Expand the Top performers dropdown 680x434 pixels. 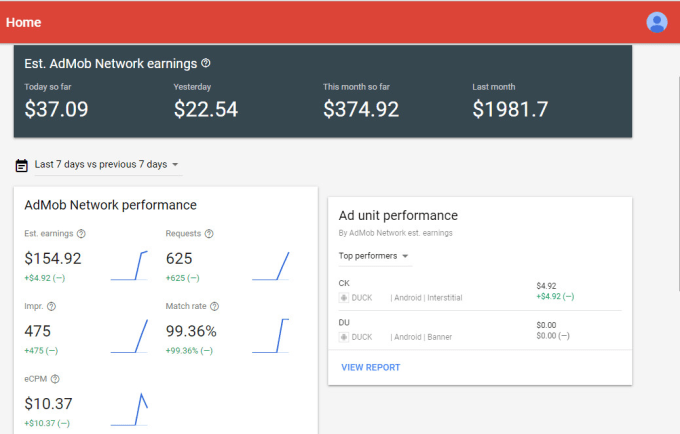coord(373,256)
